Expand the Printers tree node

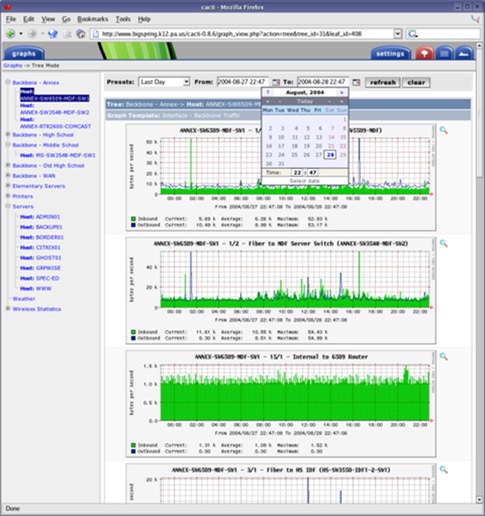click(8, 196)
